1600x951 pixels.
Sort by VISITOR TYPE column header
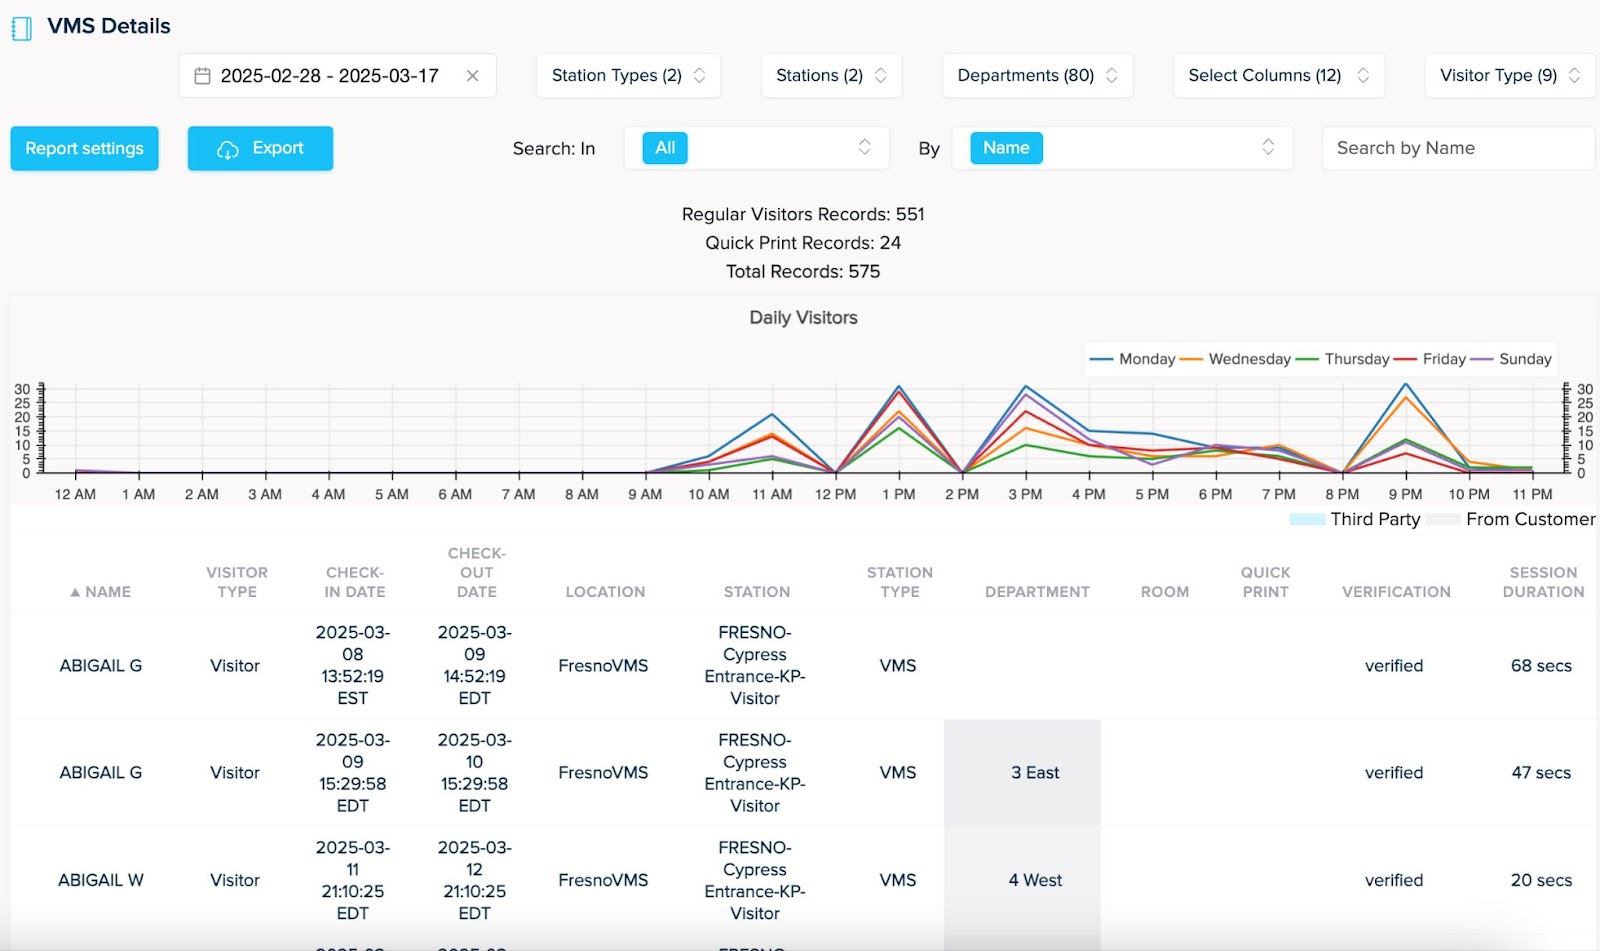(x=237, y=582)
